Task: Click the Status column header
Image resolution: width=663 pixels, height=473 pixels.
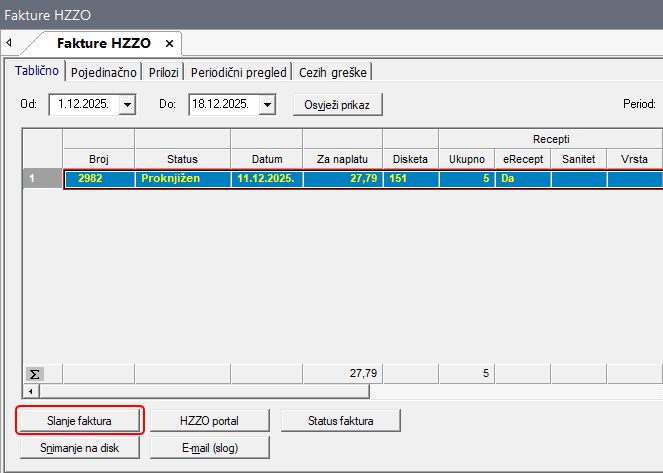Action: (182, 158)
